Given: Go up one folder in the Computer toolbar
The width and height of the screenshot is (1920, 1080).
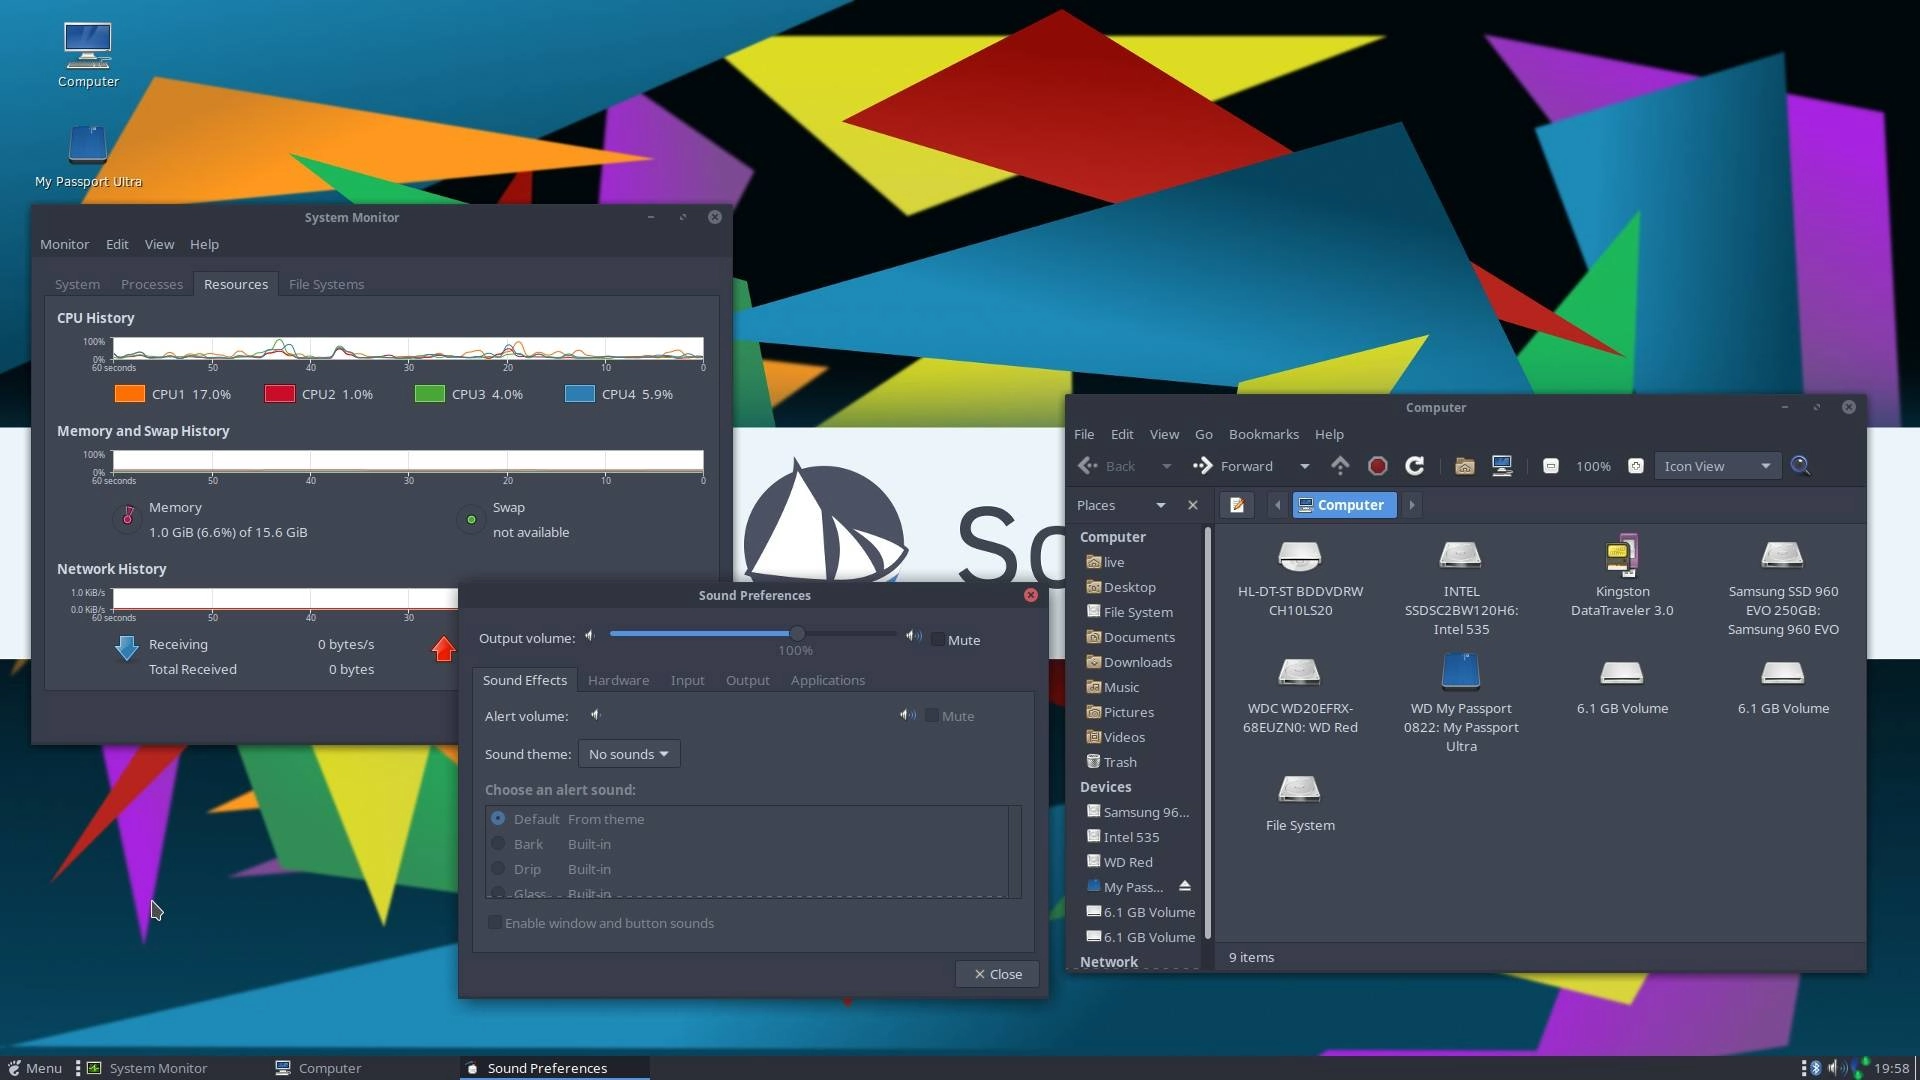Looking at the screenshot, I should [1340, 466].
